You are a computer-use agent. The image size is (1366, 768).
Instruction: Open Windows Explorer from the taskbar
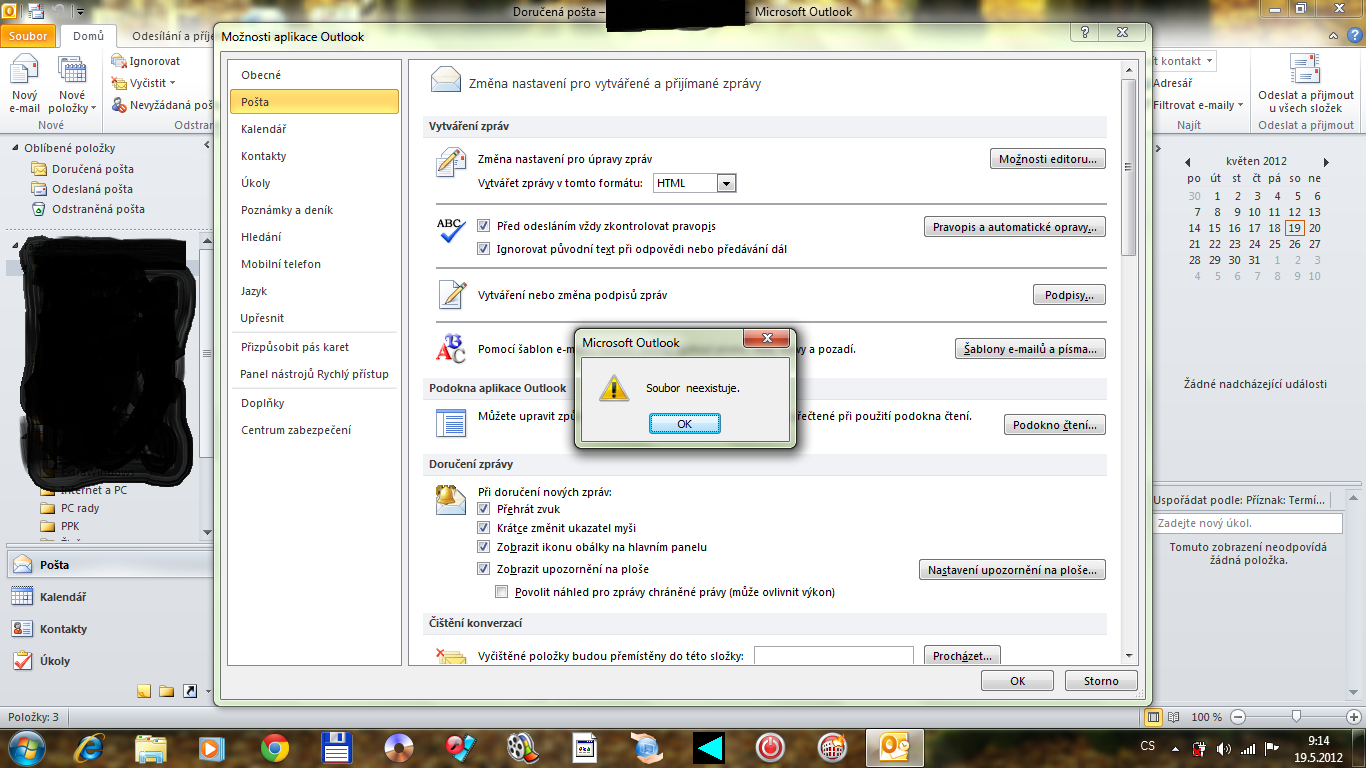click(151, 747)
